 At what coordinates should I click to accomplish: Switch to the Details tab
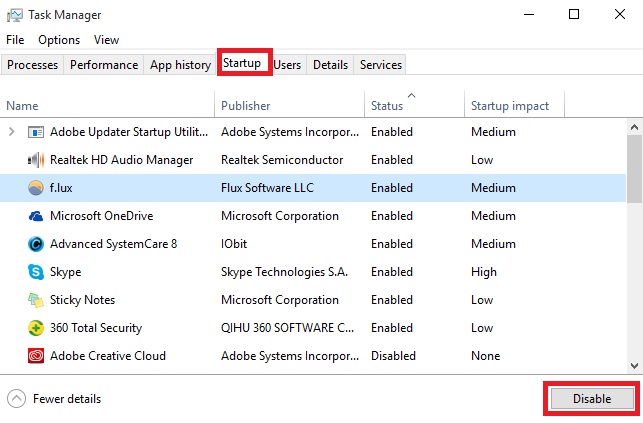click(x=331, y=65)
